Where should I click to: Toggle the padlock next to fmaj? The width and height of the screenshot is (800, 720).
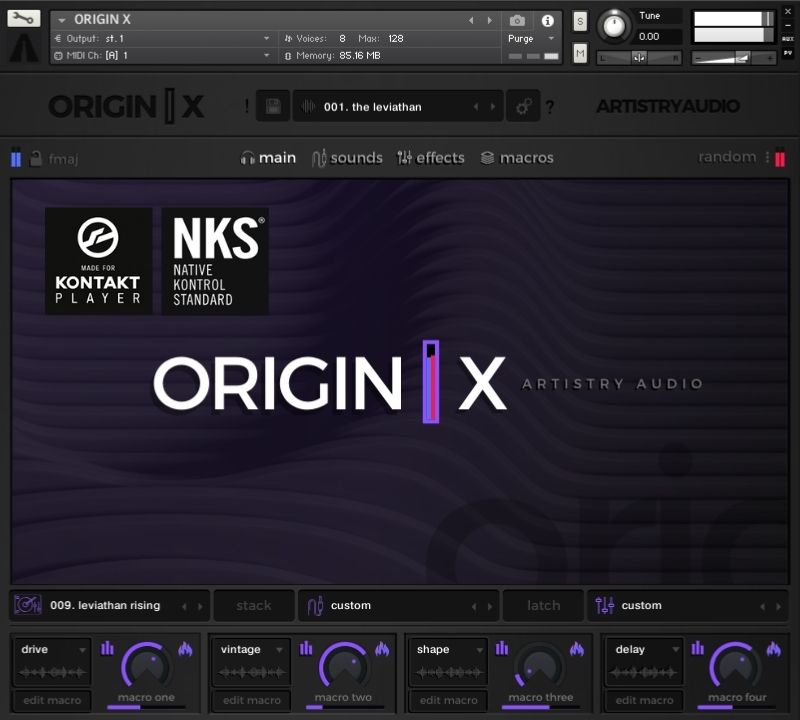36,158
